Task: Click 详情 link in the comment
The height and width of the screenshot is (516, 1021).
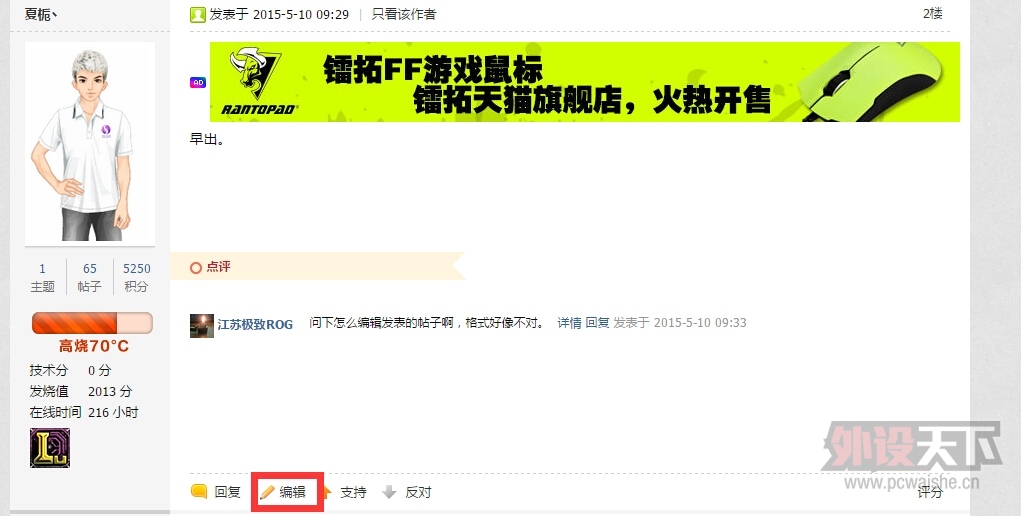Action: coord(570,323)
